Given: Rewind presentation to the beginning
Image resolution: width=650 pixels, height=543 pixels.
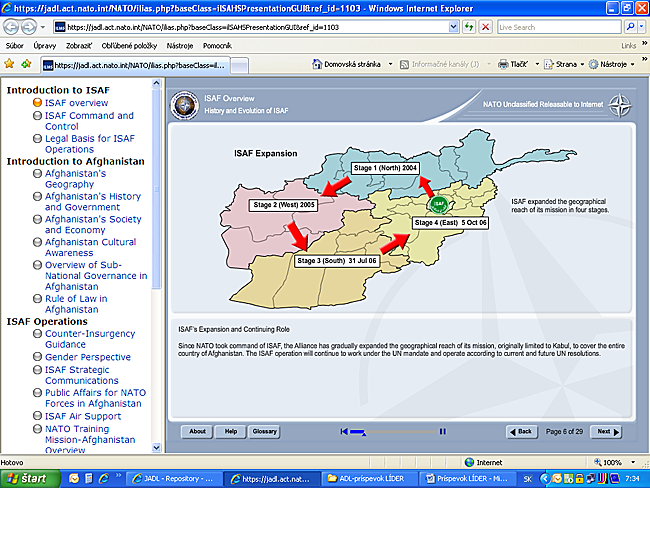Looking at the screenshot, I should pyautogui.click(x=344, y=432).
